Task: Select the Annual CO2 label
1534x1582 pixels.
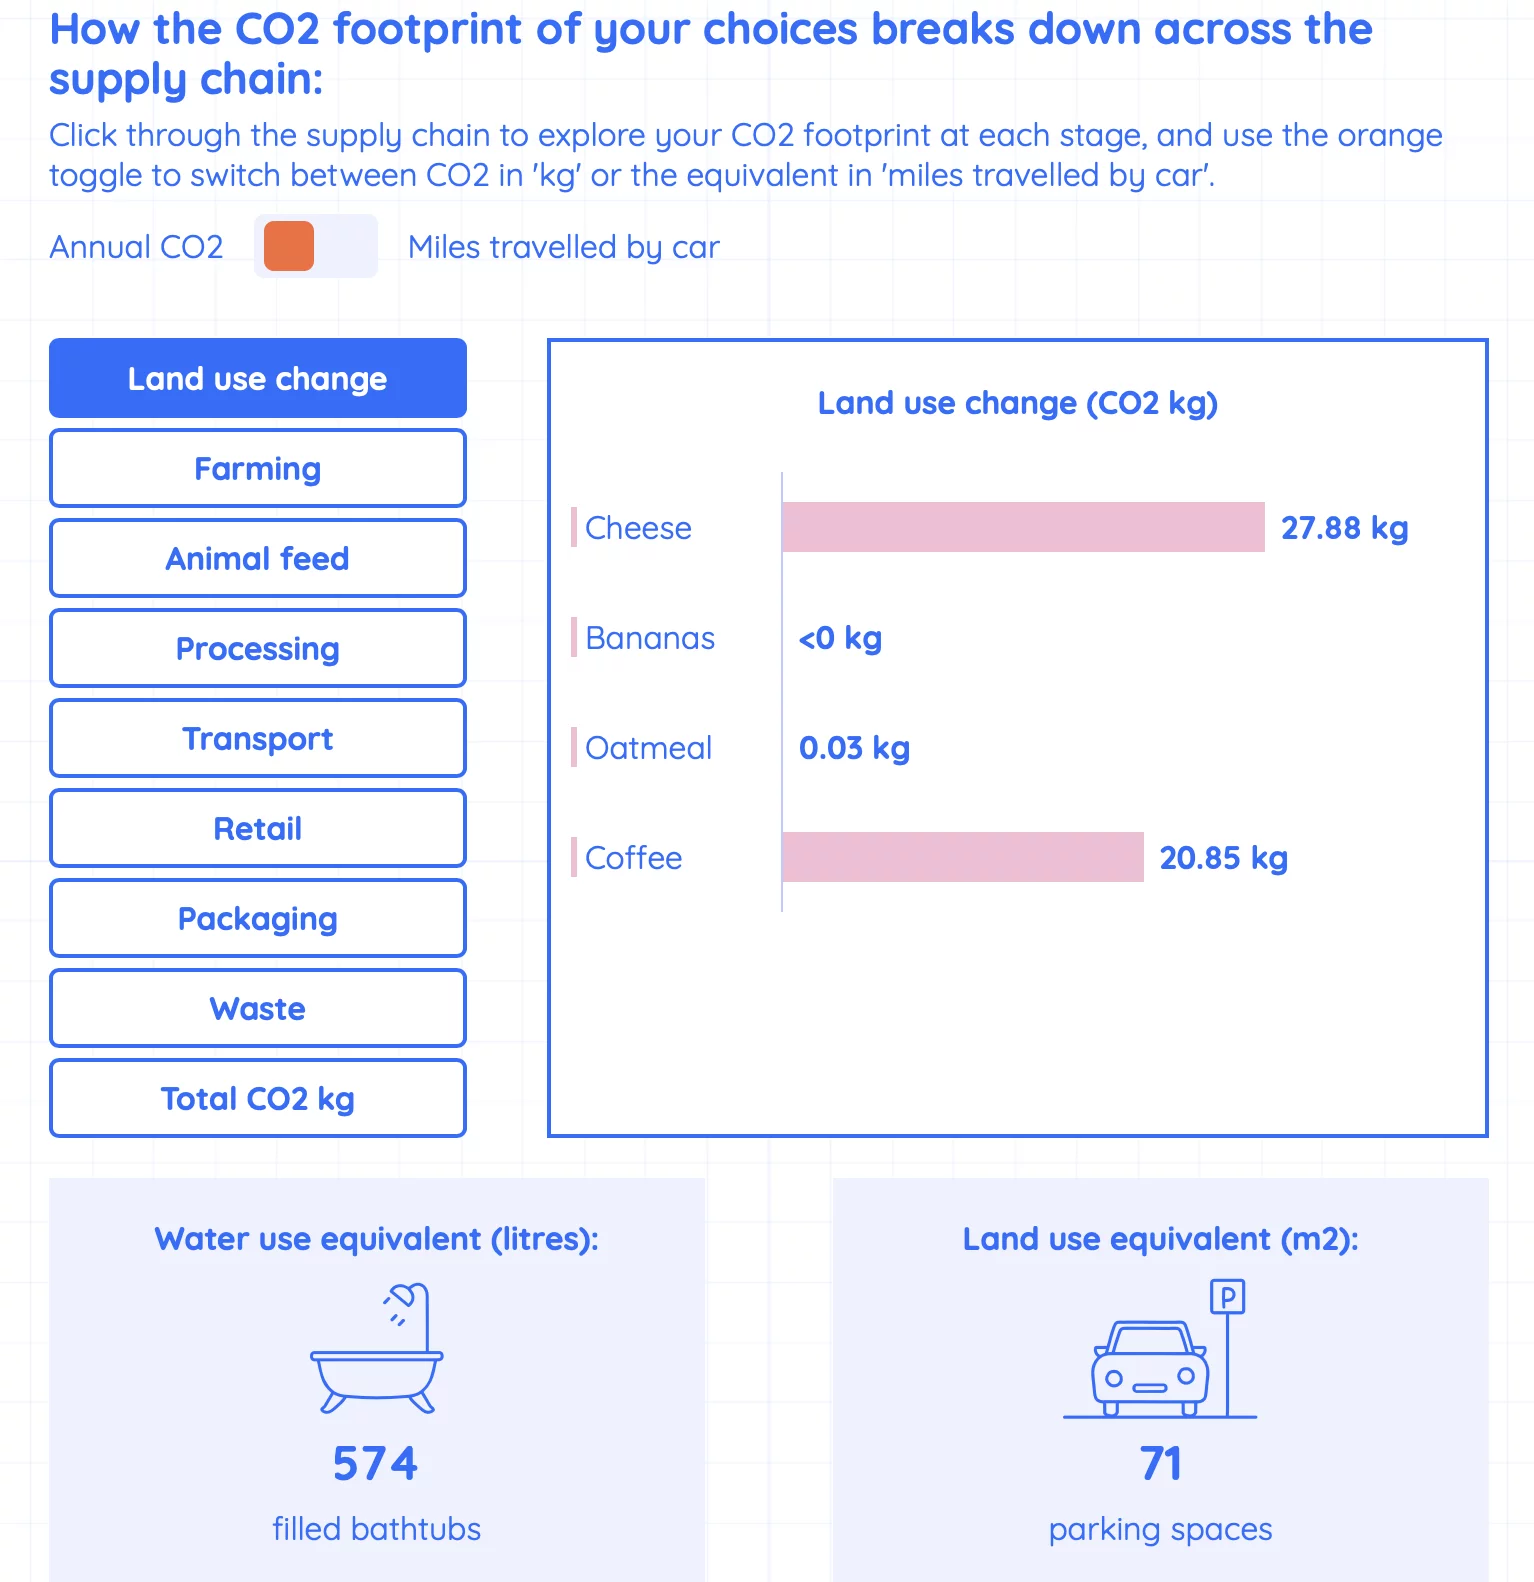Action: click(136, 247)
